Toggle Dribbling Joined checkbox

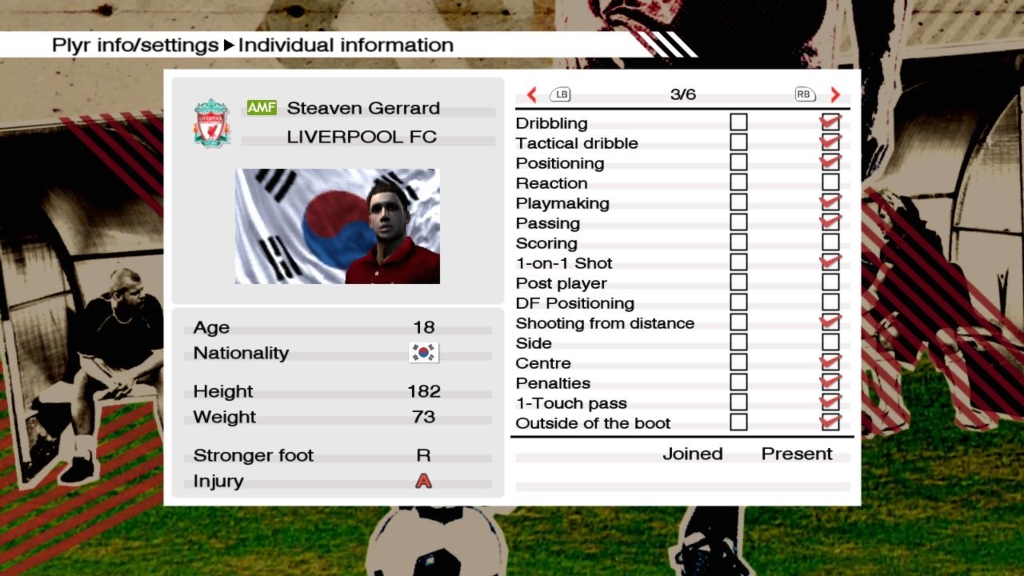pos(739,122)
